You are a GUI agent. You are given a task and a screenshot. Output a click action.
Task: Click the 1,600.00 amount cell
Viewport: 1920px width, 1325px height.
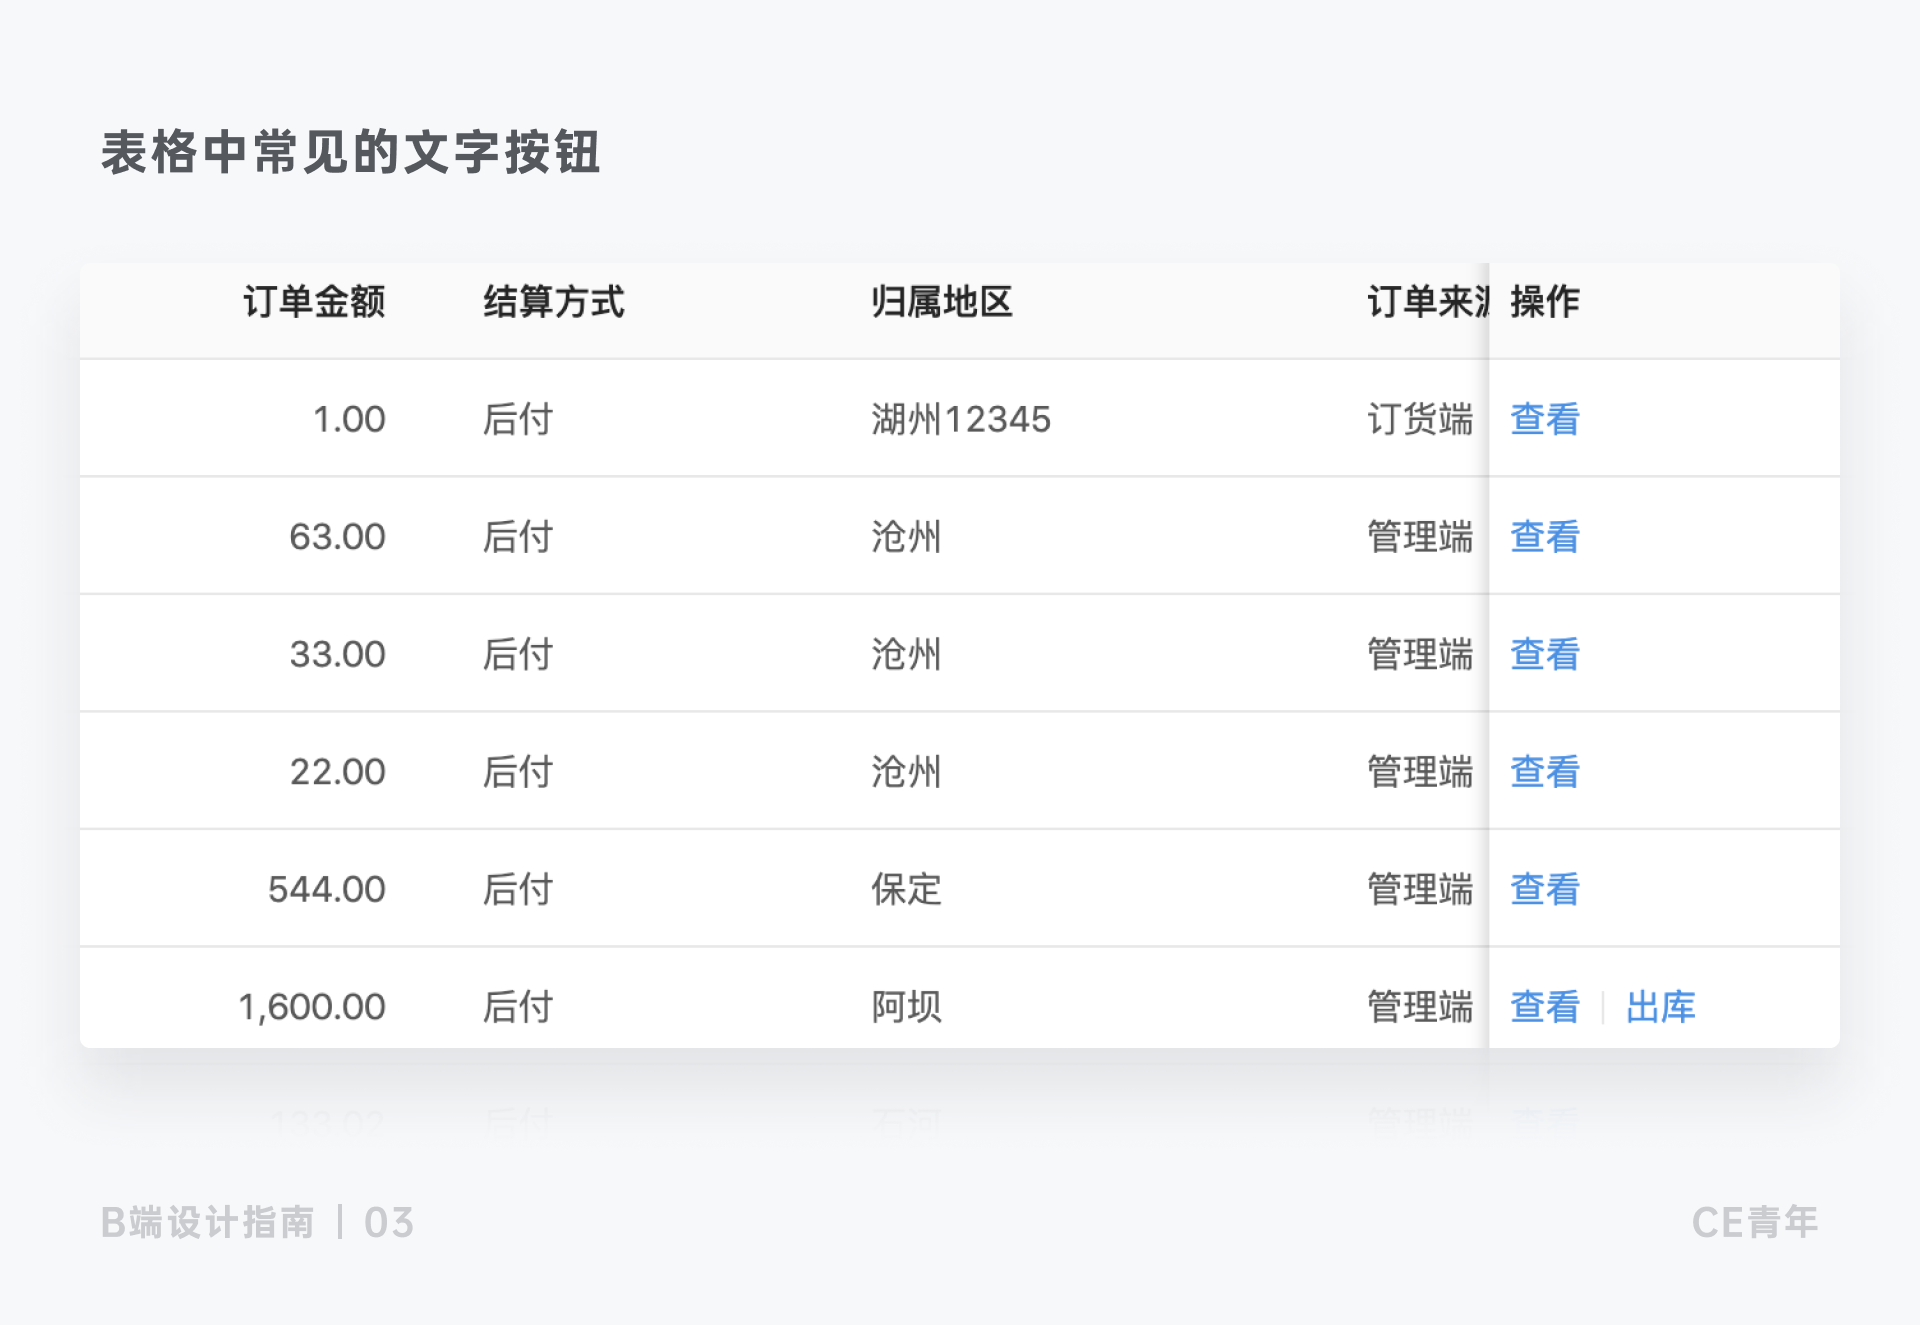(312, 1007)
